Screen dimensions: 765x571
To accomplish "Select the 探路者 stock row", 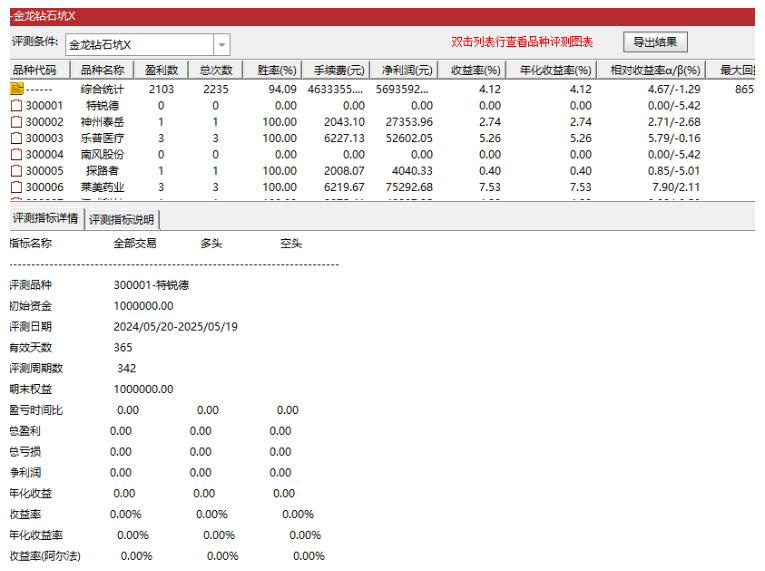I will [x=102, y=171].
